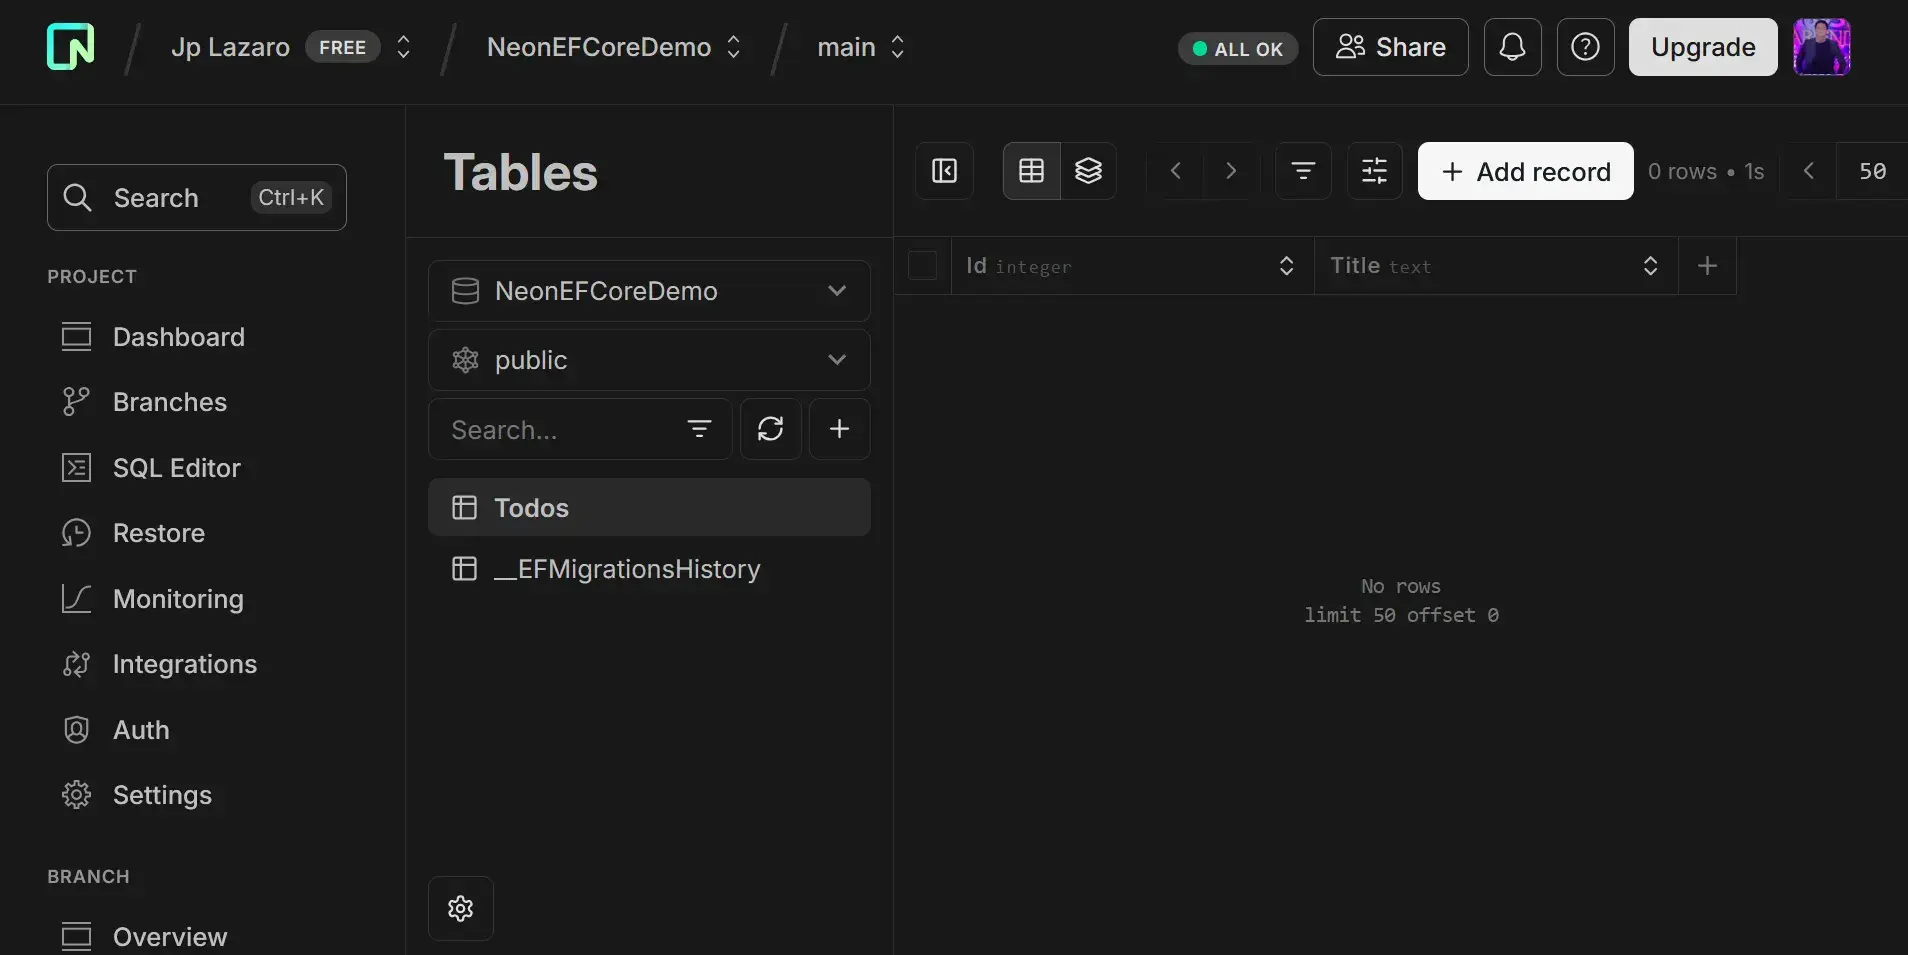Go back in table navigation history
Screen dimensions: 1908x955
[1176, 171]
